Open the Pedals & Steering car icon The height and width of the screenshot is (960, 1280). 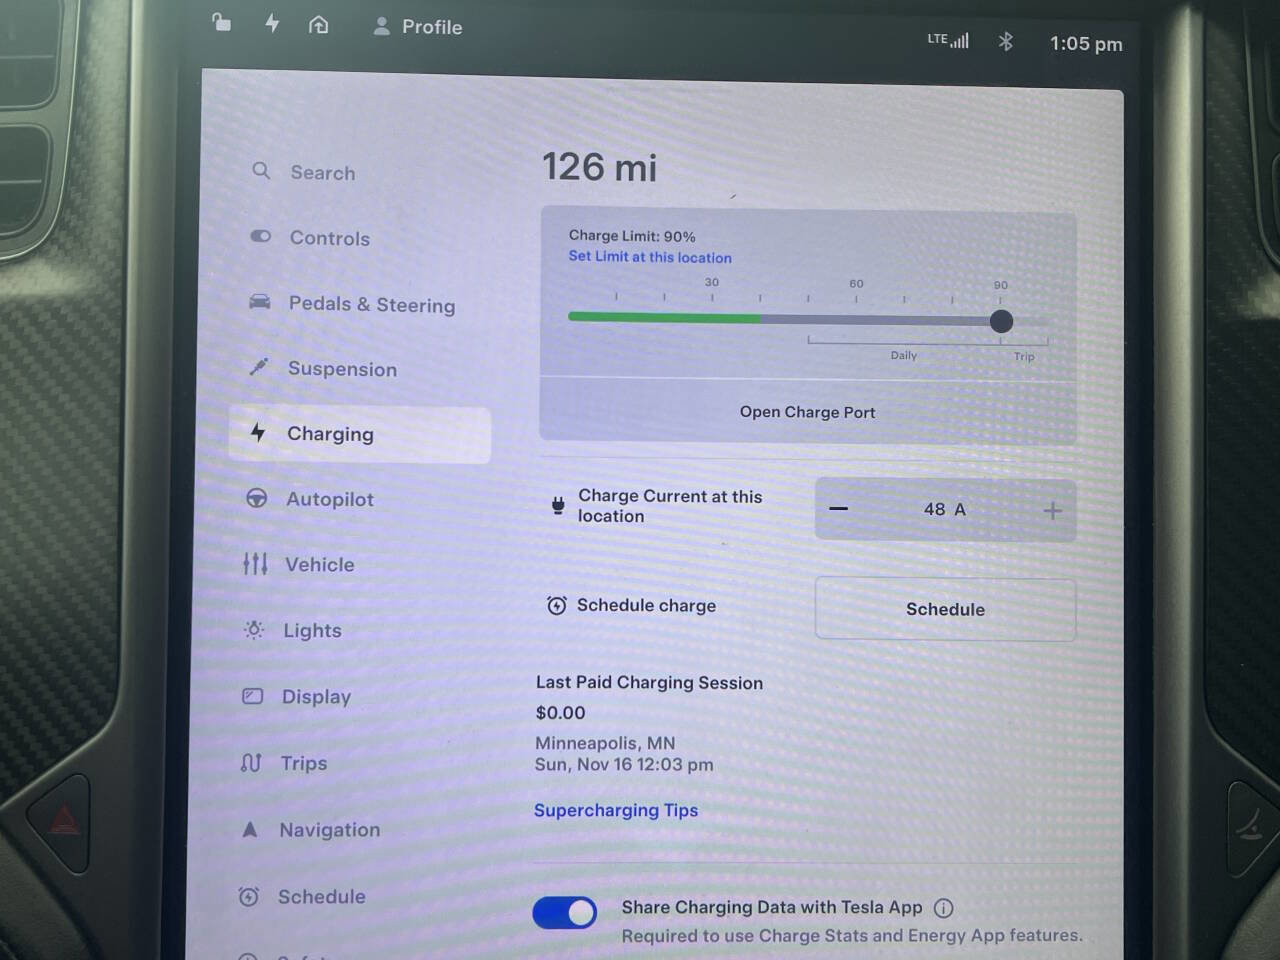point(259,301)
